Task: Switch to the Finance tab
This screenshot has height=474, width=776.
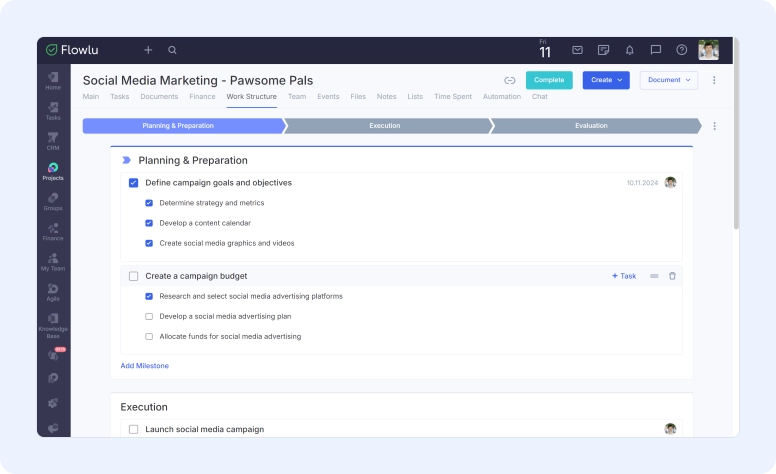Action: coord(202,97)
